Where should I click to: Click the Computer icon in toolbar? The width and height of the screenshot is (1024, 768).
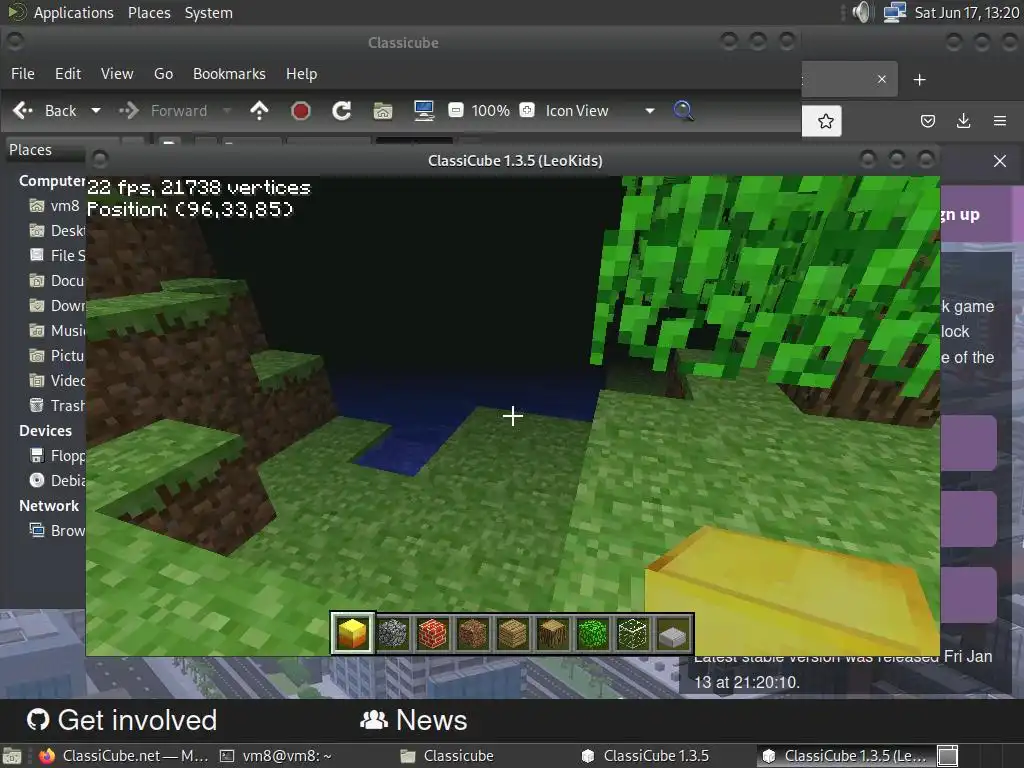point(424,111)
